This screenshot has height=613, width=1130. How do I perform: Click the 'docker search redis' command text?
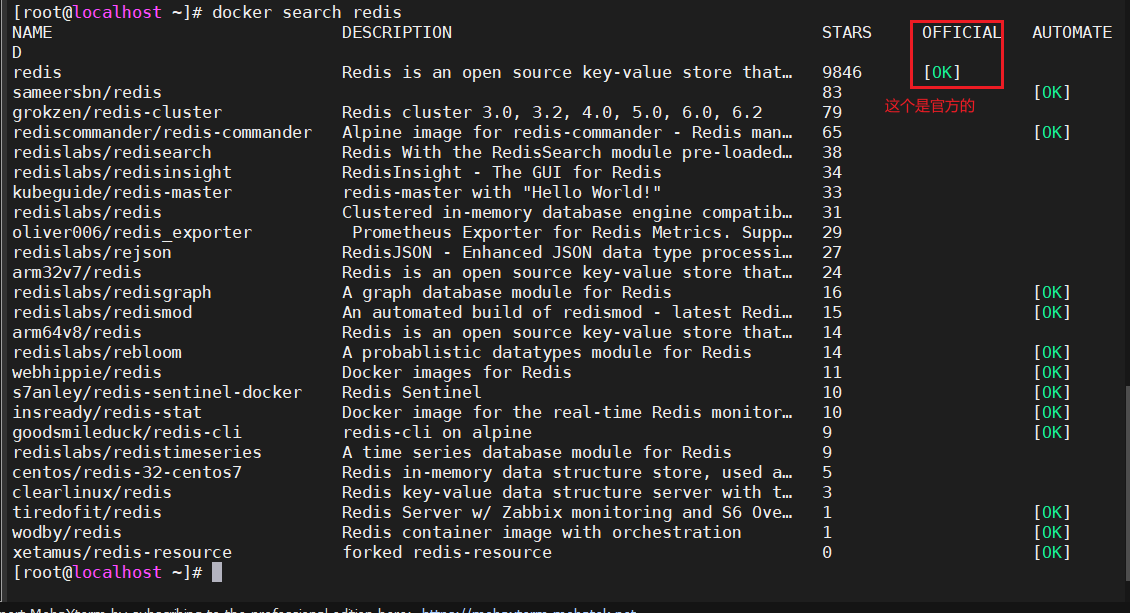[307, 12]
